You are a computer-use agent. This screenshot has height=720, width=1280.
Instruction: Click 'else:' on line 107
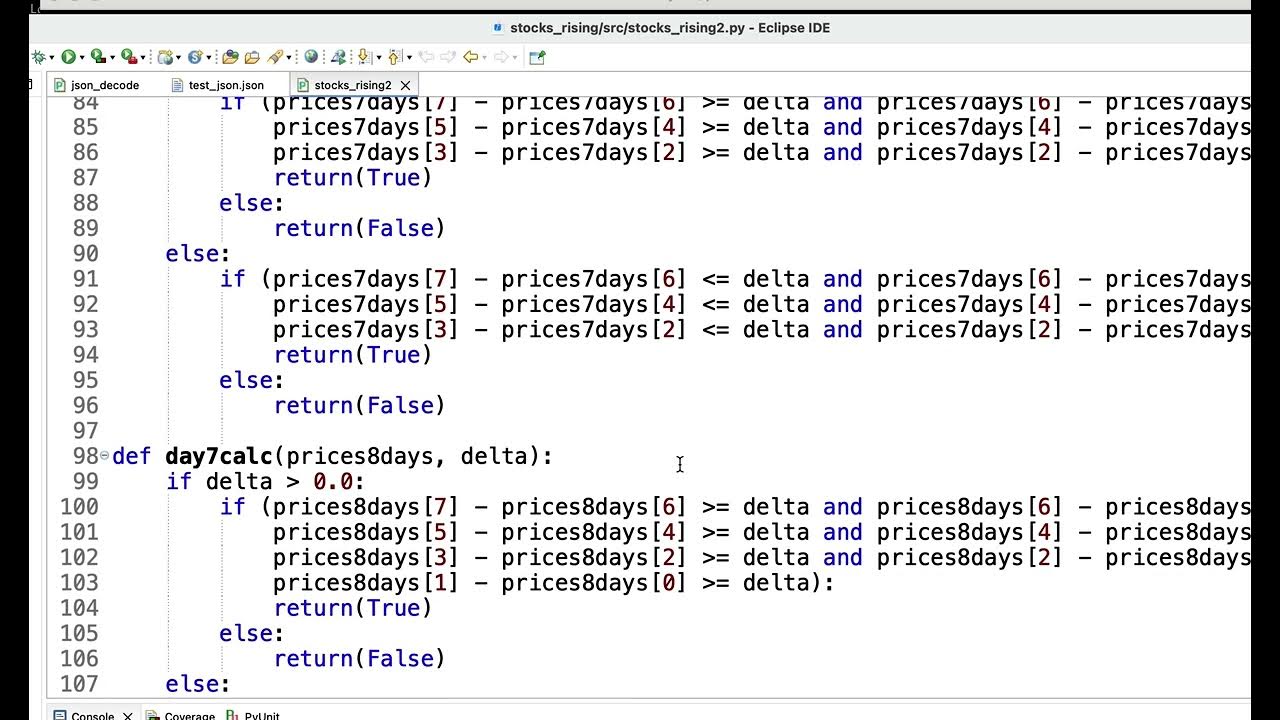point(198,684)
